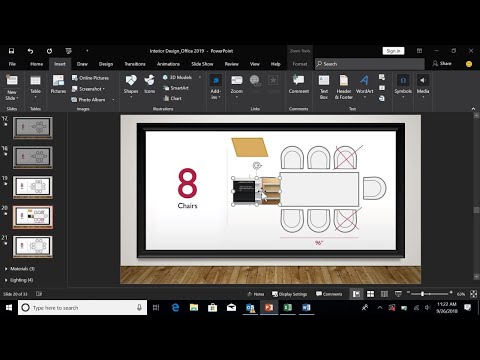This screenshot has width=480, height=360.
Task: Start Slide Show from status bar
Action: (398, 294)
